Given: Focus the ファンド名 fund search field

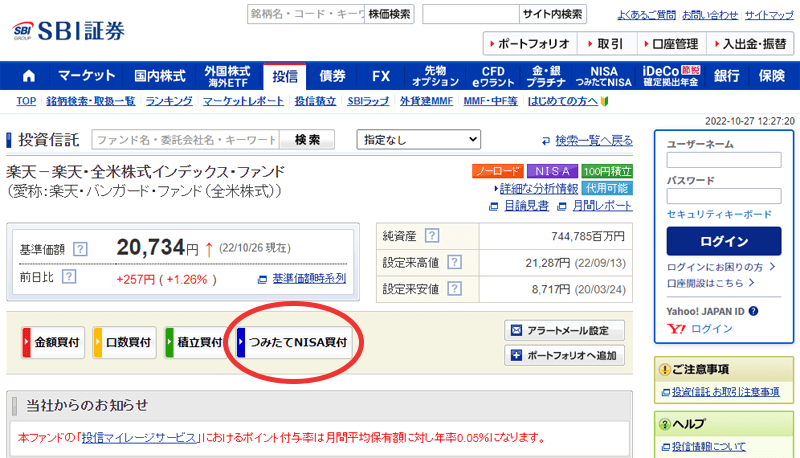Looking at the screenshot, I should pyautogui.click(x=186, y=140).
